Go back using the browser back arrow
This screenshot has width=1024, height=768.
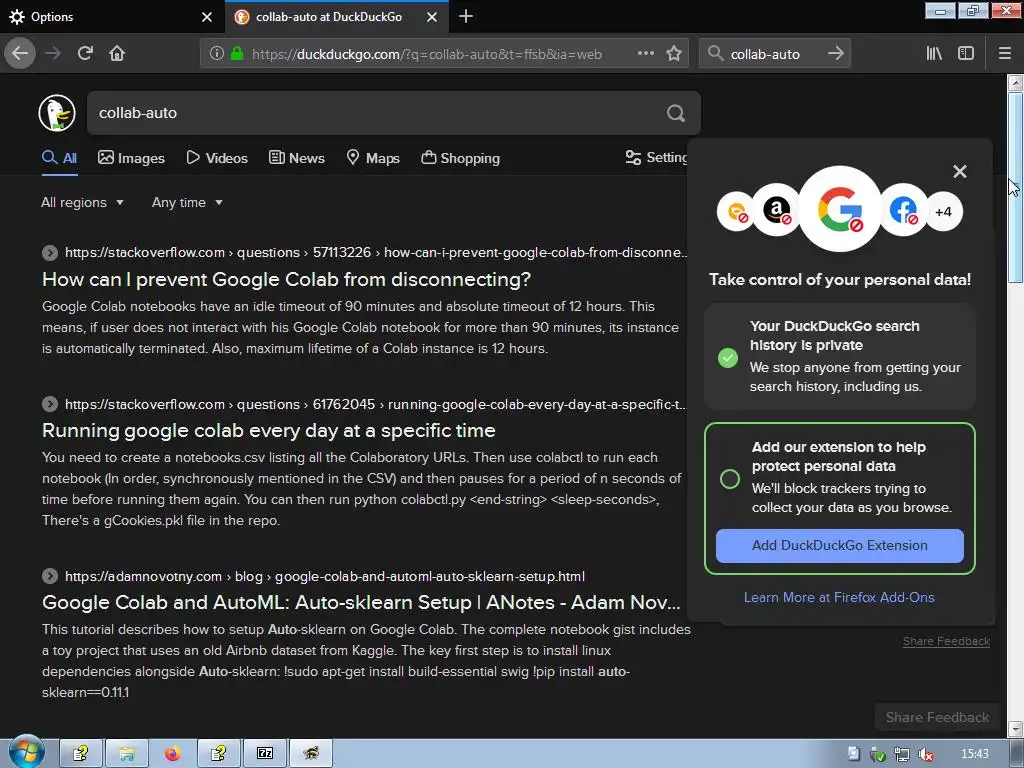point(20,53)
